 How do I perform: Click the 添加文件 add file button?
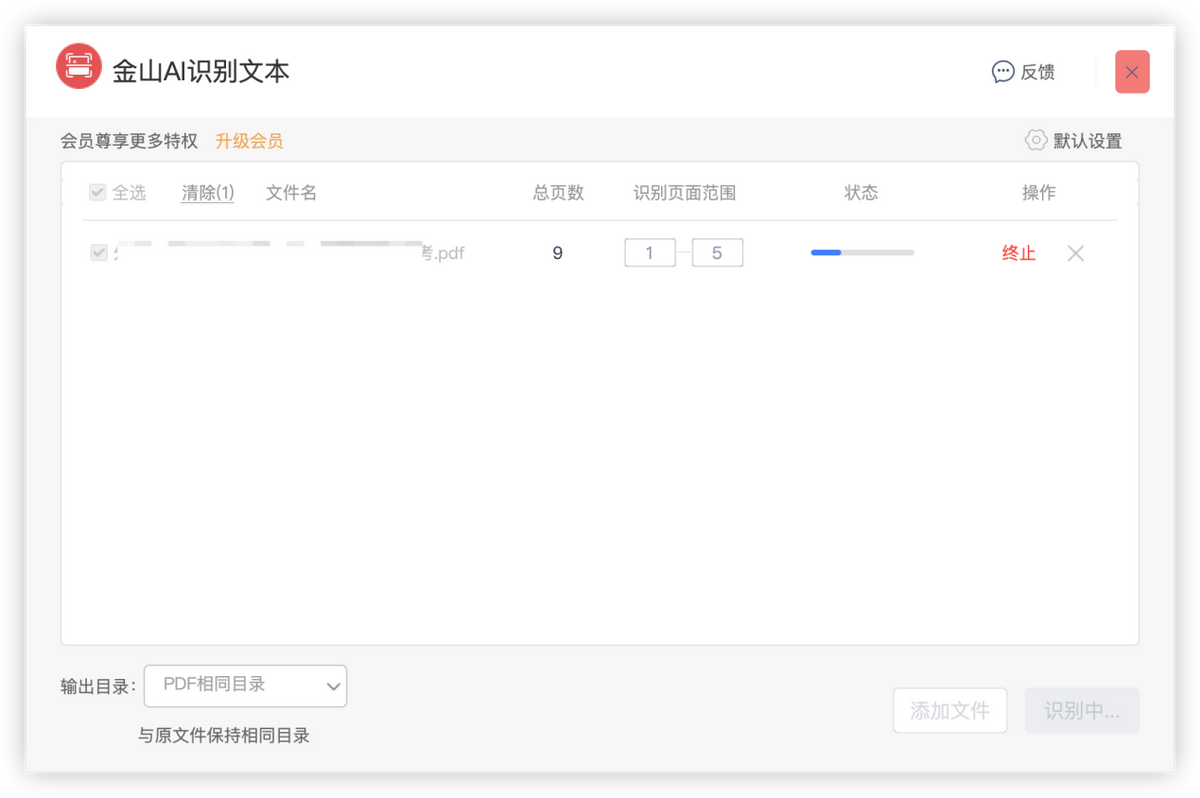point(949,711)
